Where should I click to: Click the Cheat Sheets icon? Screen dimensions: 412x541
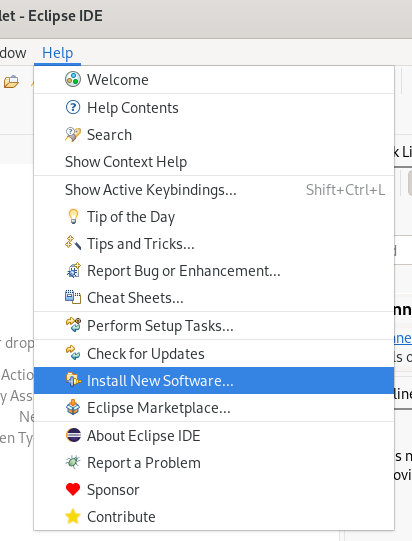tap(73, 297)
